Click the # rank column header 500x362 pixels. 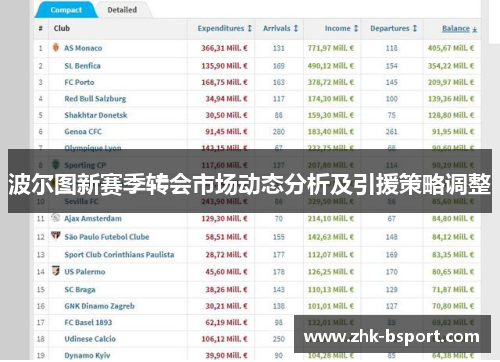pyautogui.click(x=41, y=28)
